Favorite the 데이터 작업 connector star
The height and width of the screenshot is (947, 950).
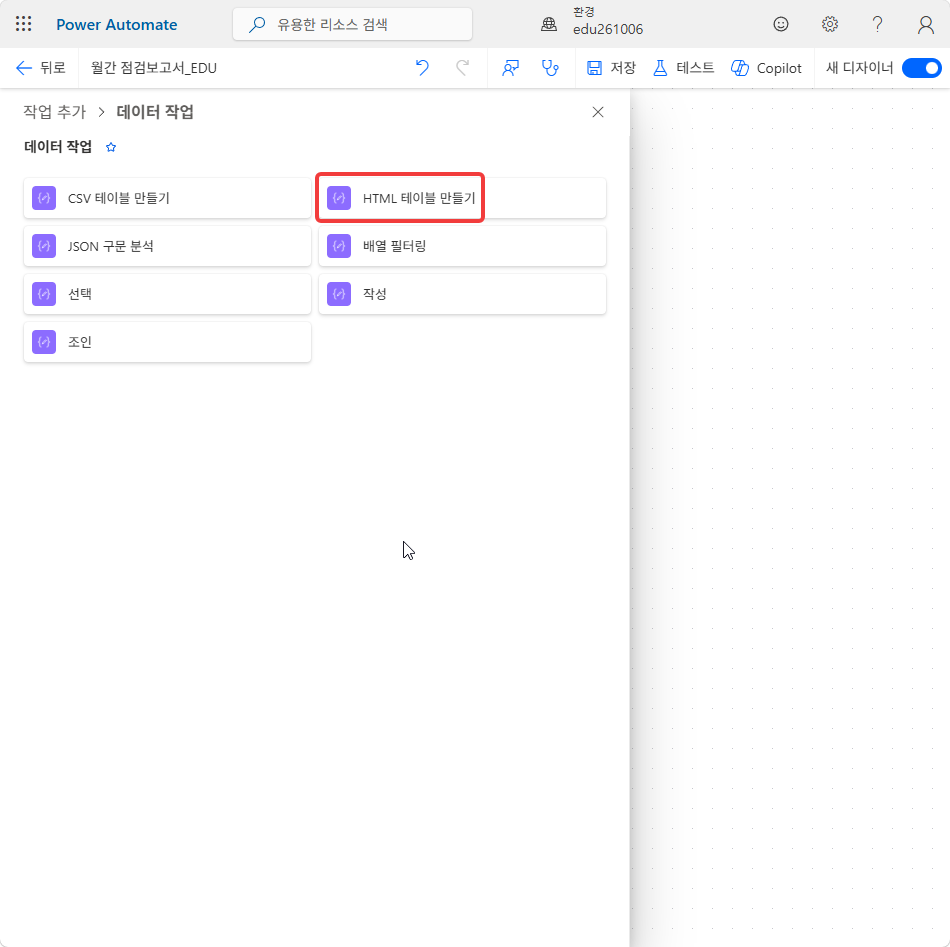[x=111, y=147]
